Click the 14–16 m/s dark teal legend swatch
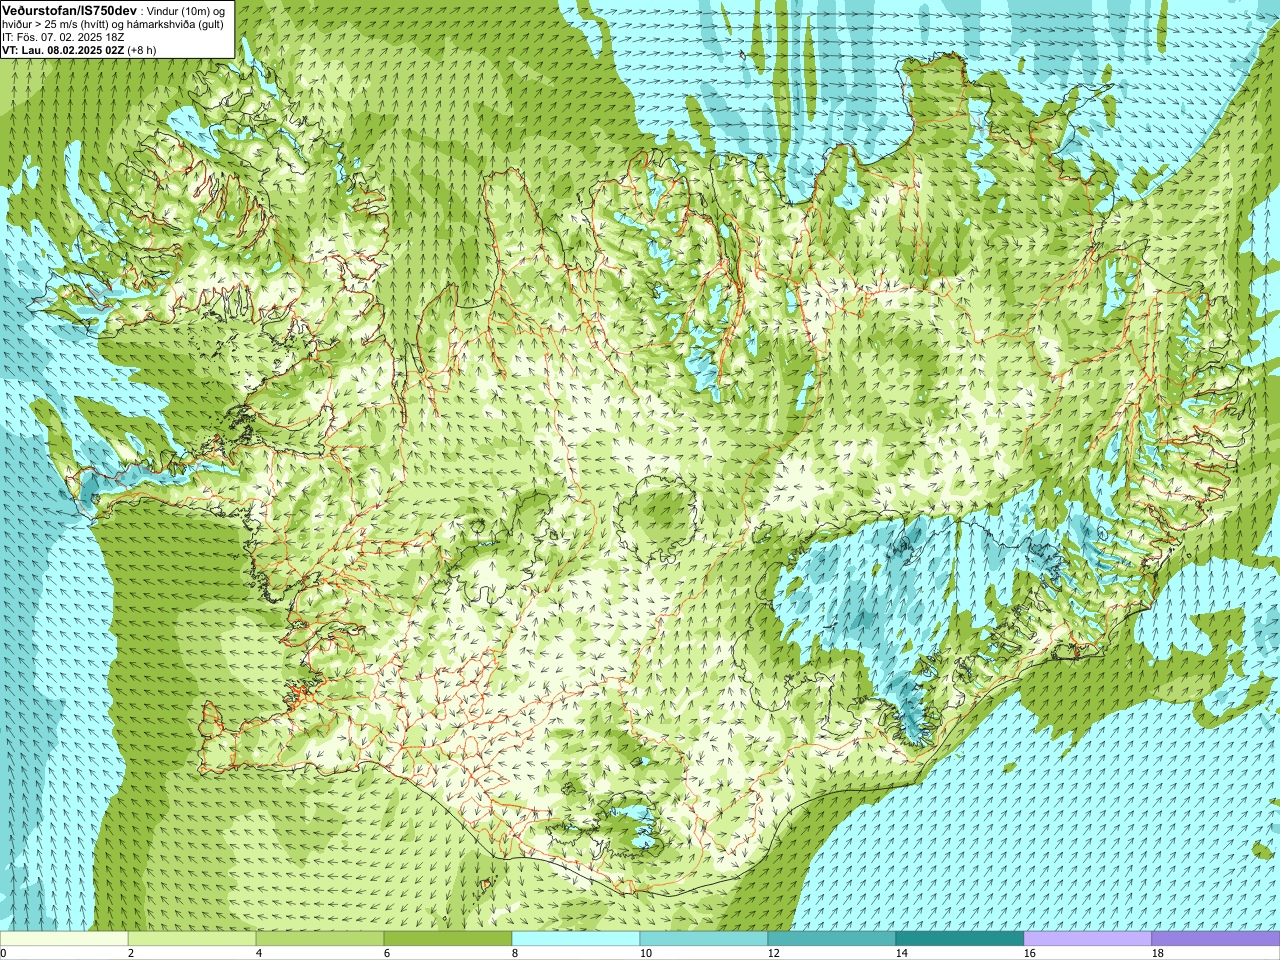 click(x=960, y=939)
